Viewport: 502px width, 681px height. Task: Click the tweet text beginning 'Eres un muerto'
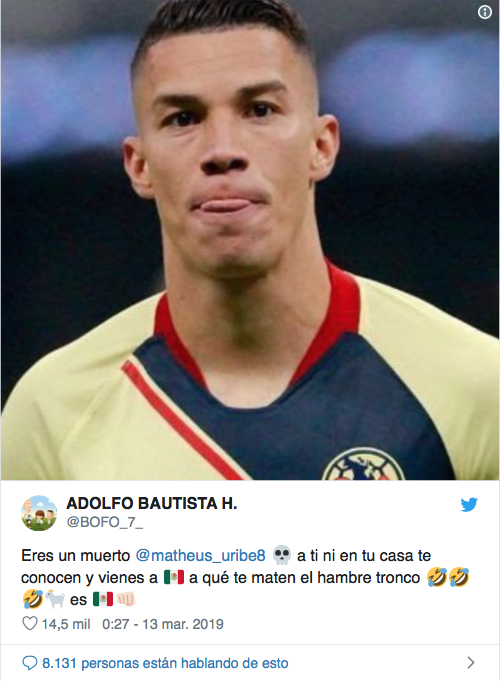point(245,578)
